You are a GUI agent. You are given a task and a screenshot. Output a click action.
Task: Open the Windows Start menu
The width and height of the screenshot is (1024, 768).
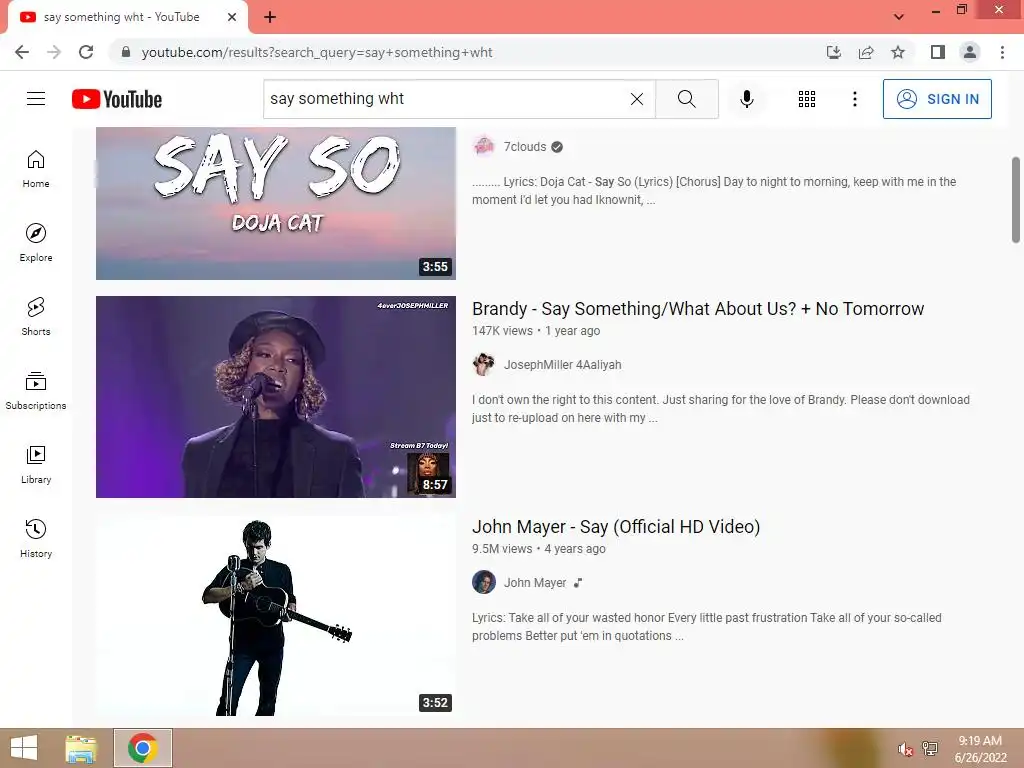point(24,748)
